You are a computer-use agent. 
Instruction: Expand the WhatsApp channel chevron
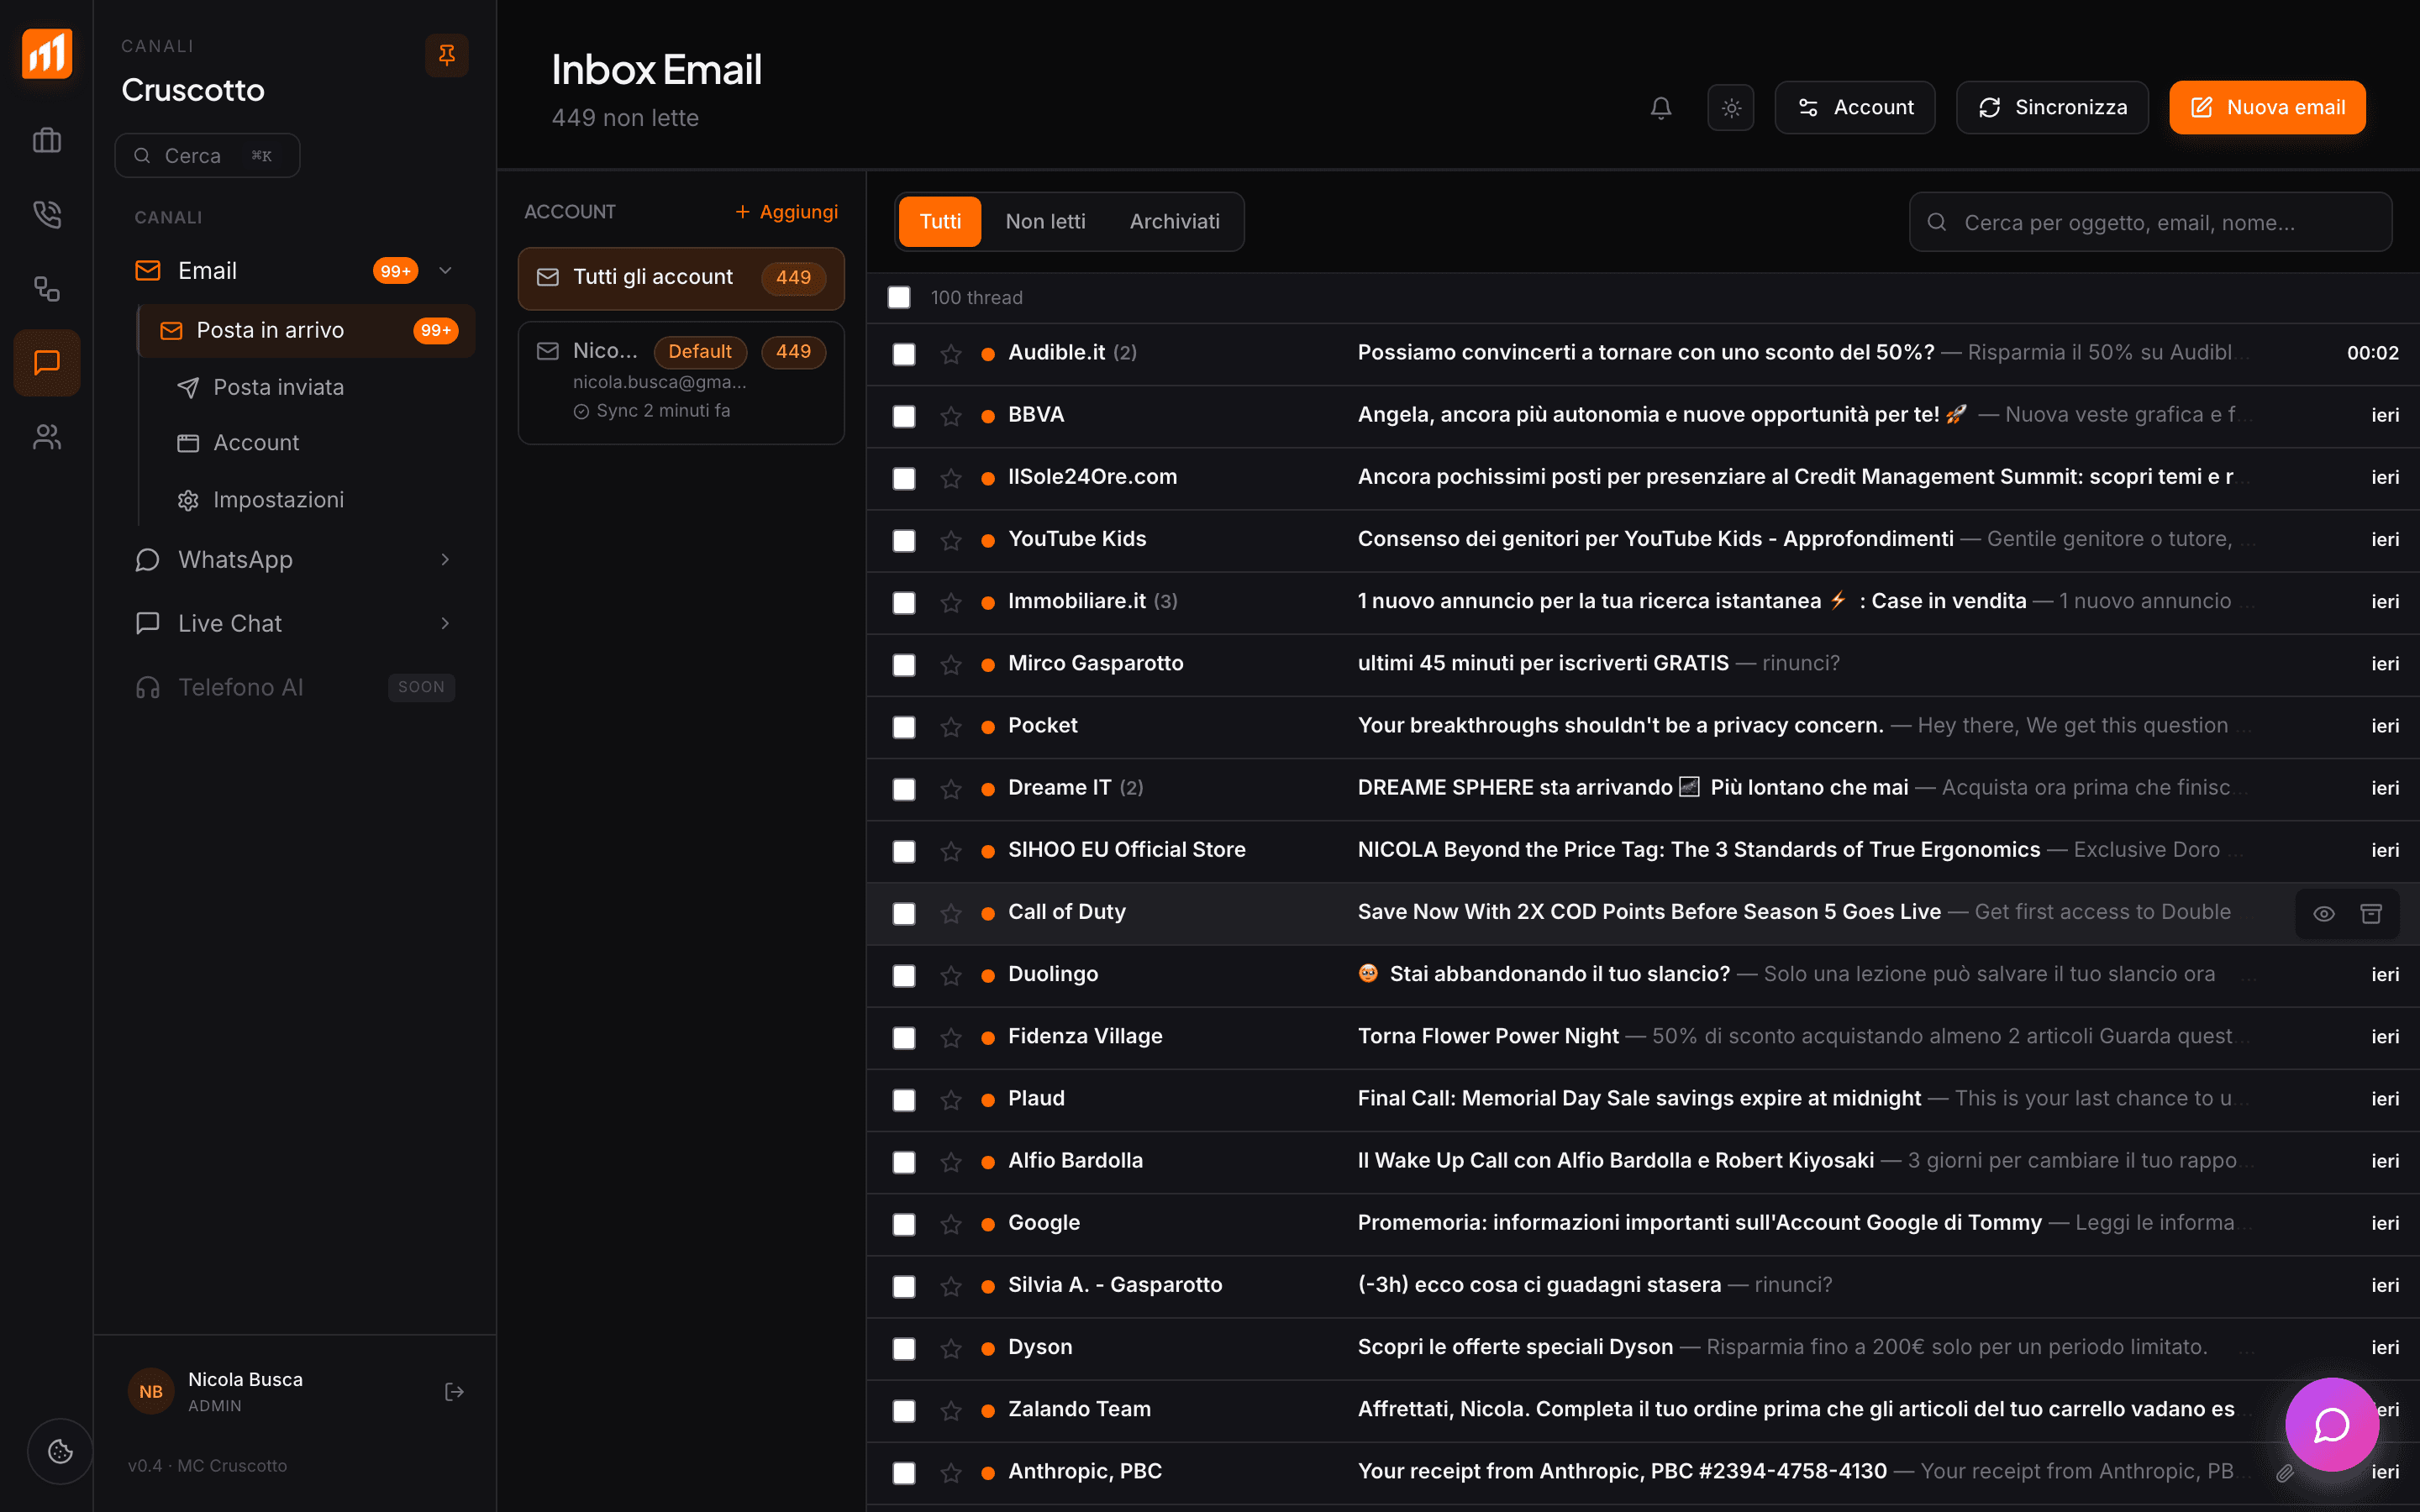(x=446, y=559)
